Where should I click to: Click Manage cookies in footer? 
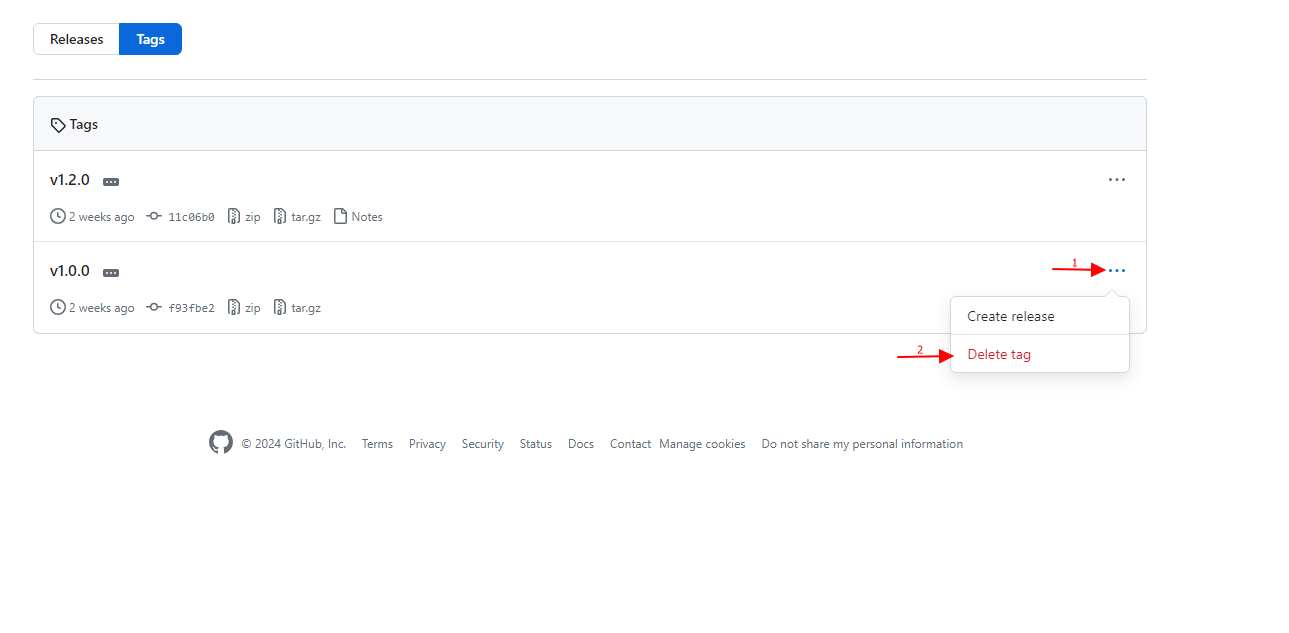coord(702,444)
